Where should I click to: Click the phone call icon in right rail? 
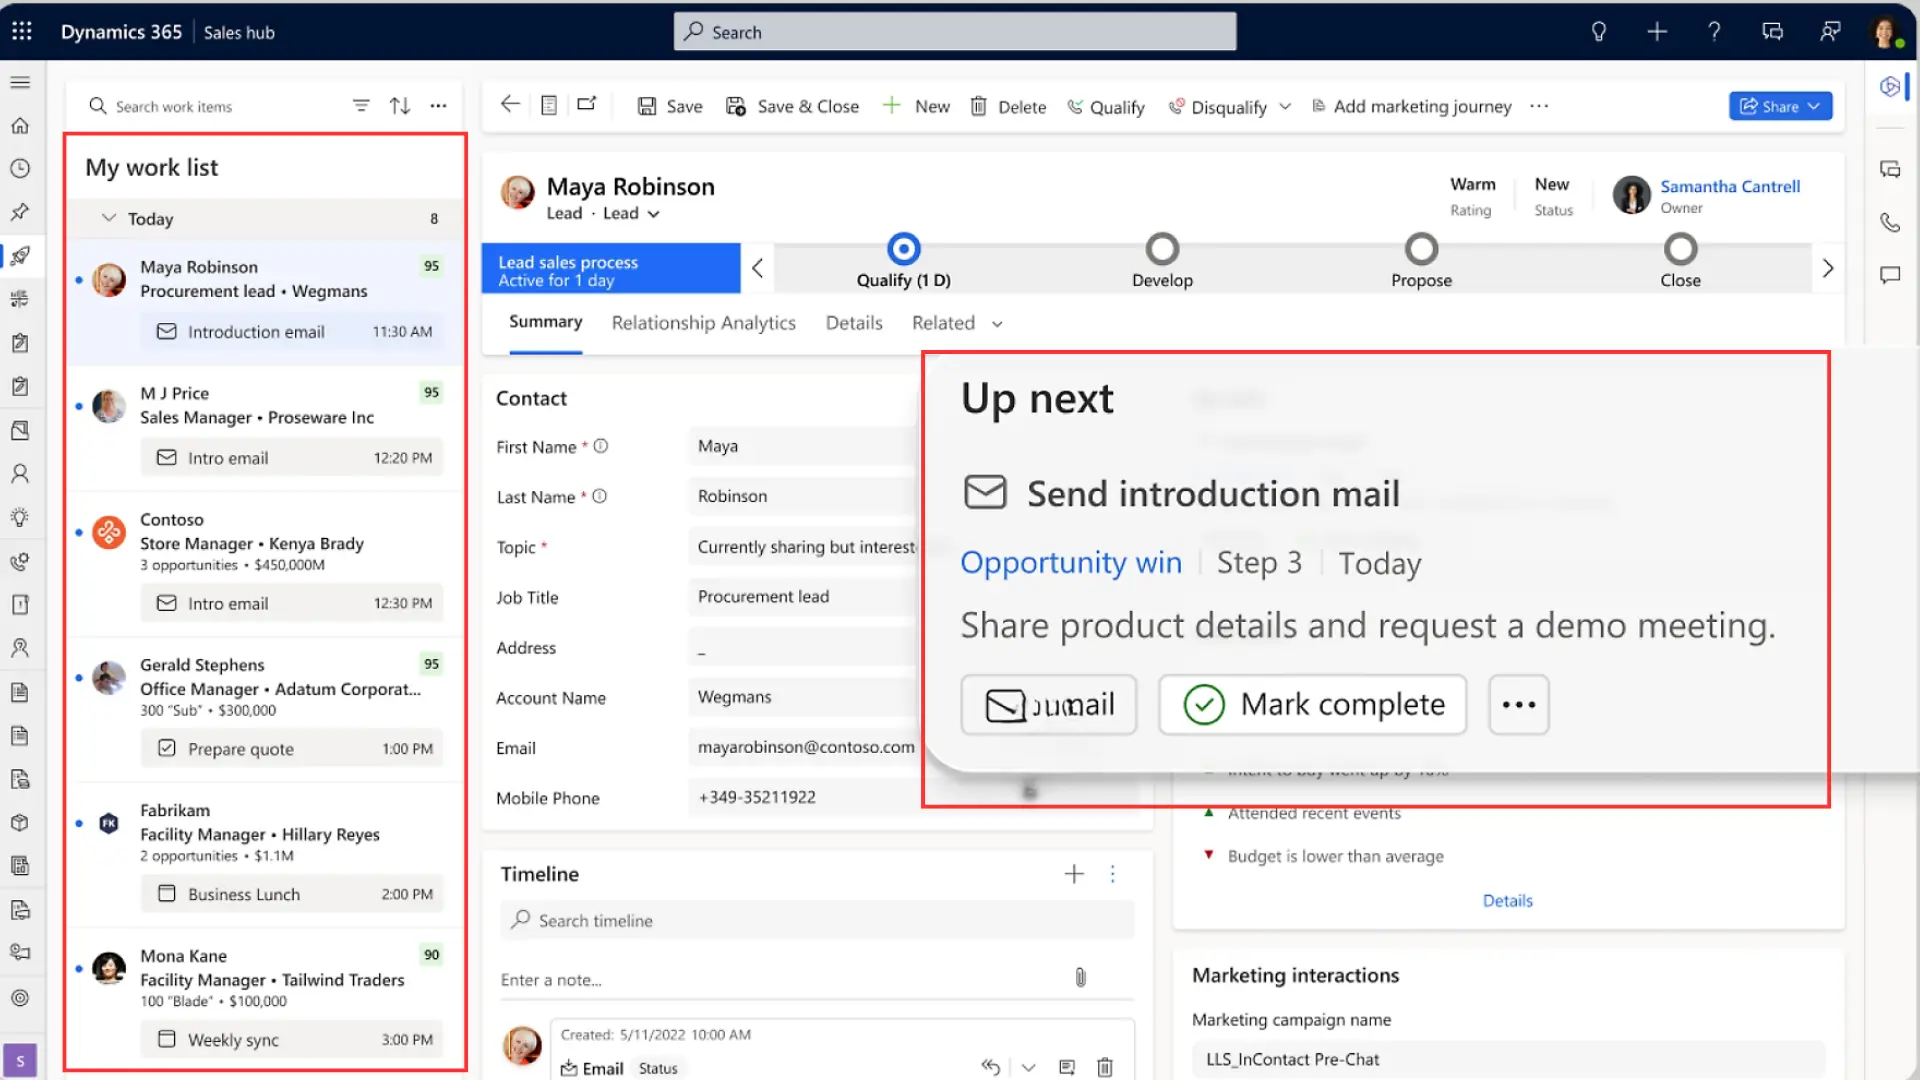coord(1889,222)
